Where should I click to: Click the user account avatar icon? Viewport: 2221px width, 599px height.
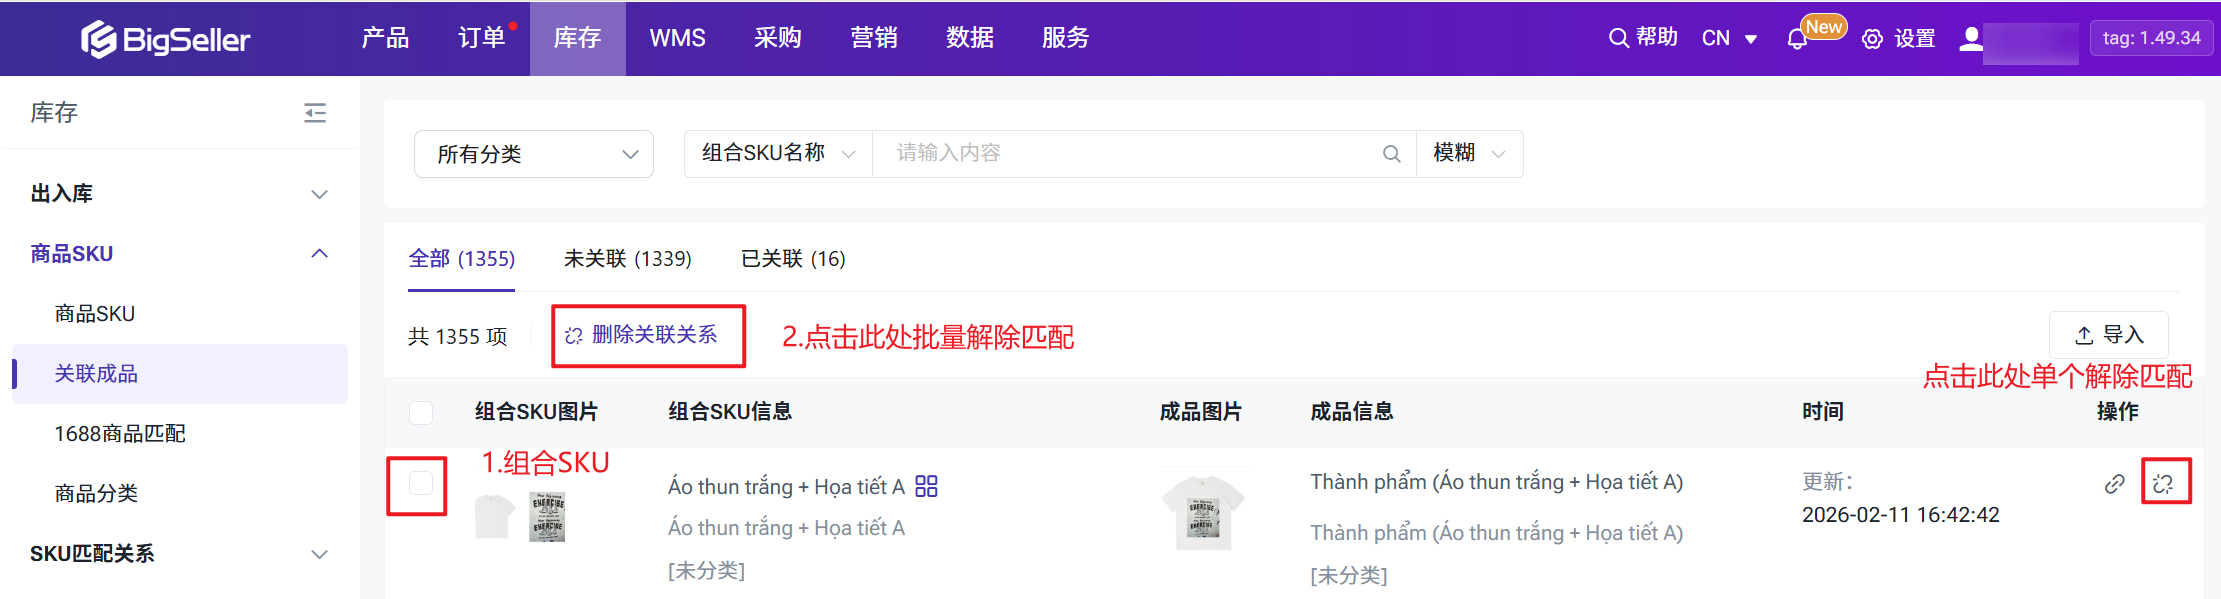[1970, 39]
